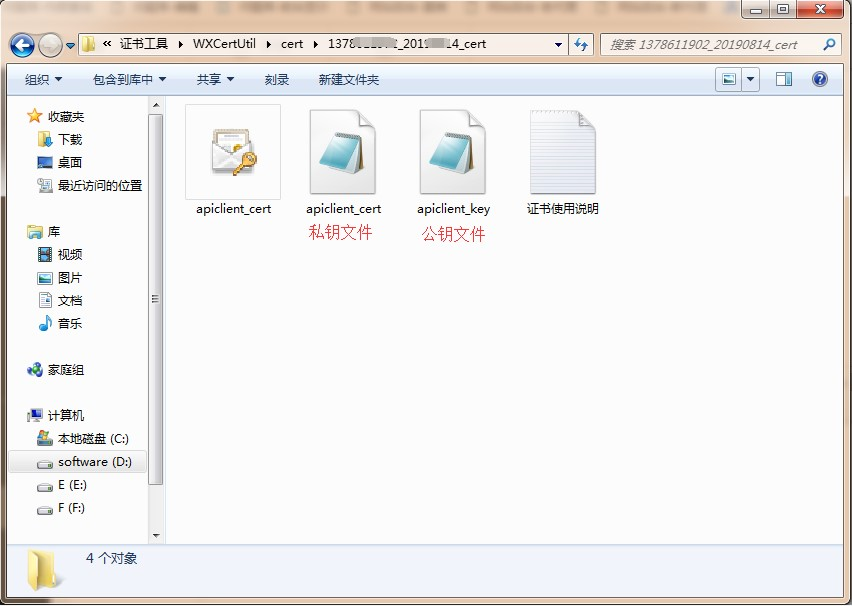The width and height of the screenshot is (852, 606).
Task: Type in the search box field
Action: click(710, 45)
